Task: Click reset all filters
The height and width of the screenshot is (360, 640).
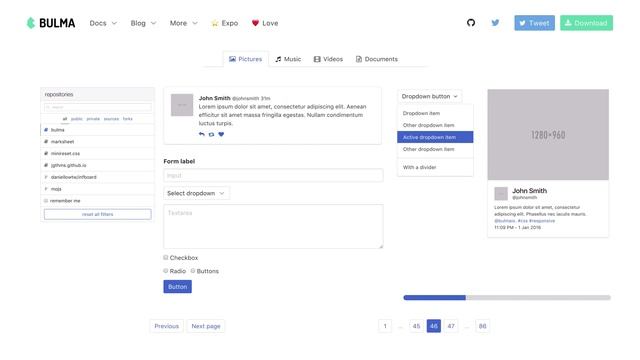Action: [x=98, y=214]
